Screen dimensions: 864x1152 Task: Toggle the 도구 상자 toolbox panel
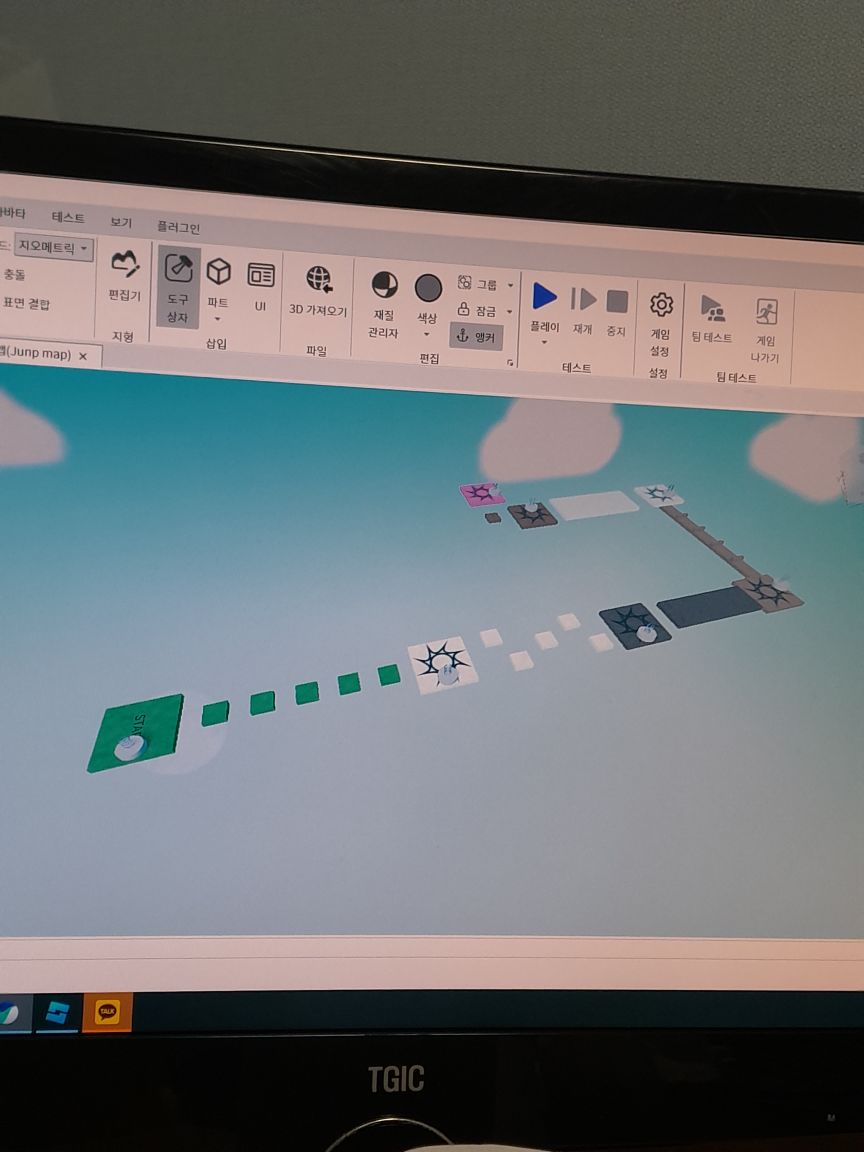point(178,286)
